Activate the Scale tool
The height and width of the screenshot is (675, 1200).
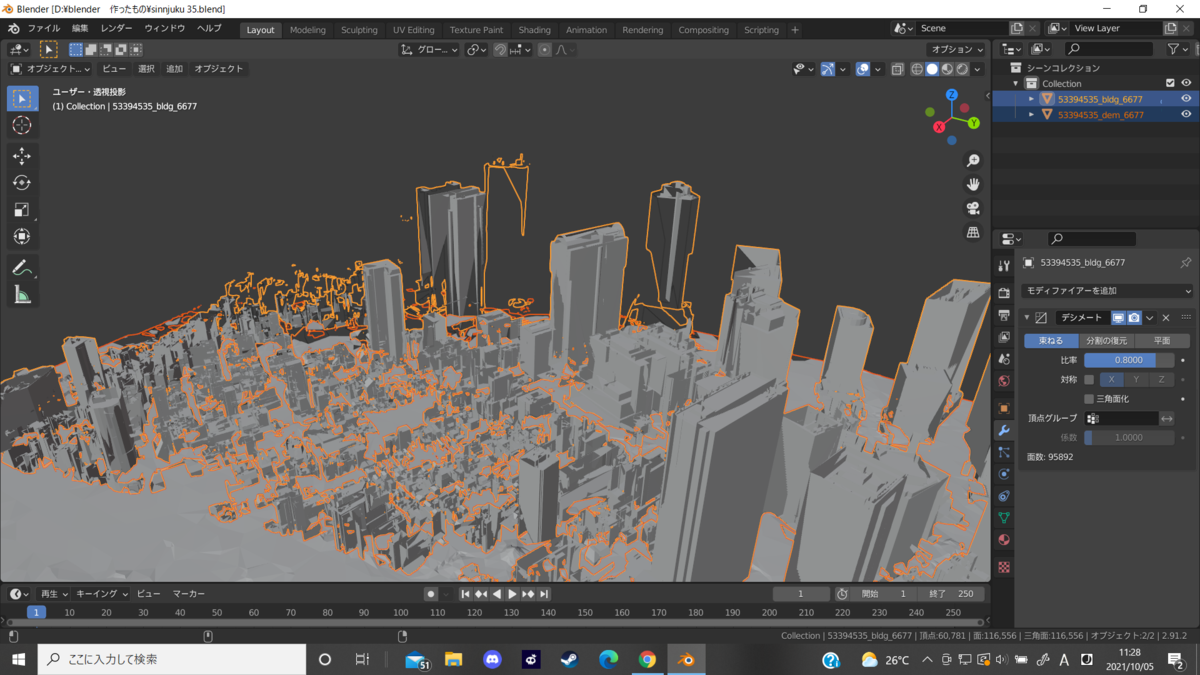(x=22, y=210)
